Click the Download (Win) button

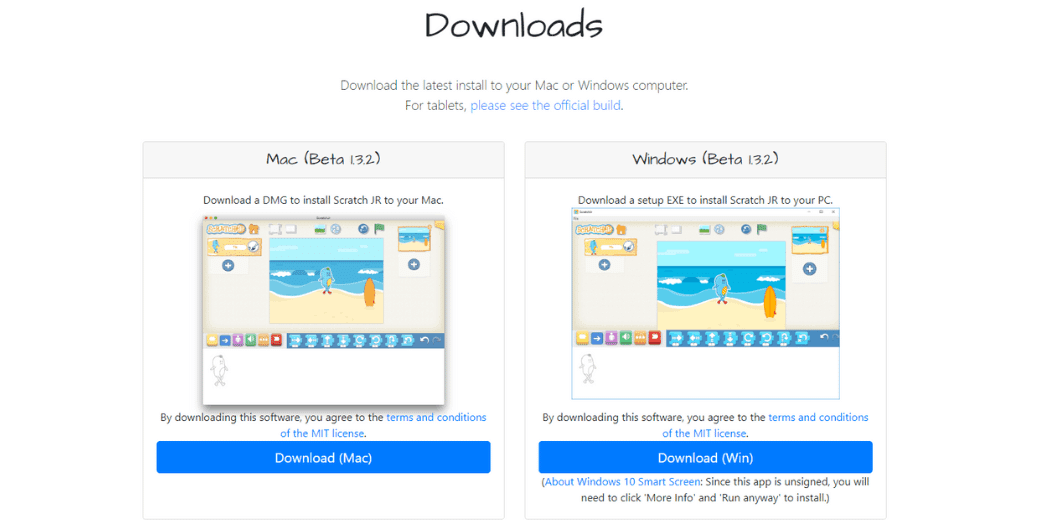click(x=706, y=457)
